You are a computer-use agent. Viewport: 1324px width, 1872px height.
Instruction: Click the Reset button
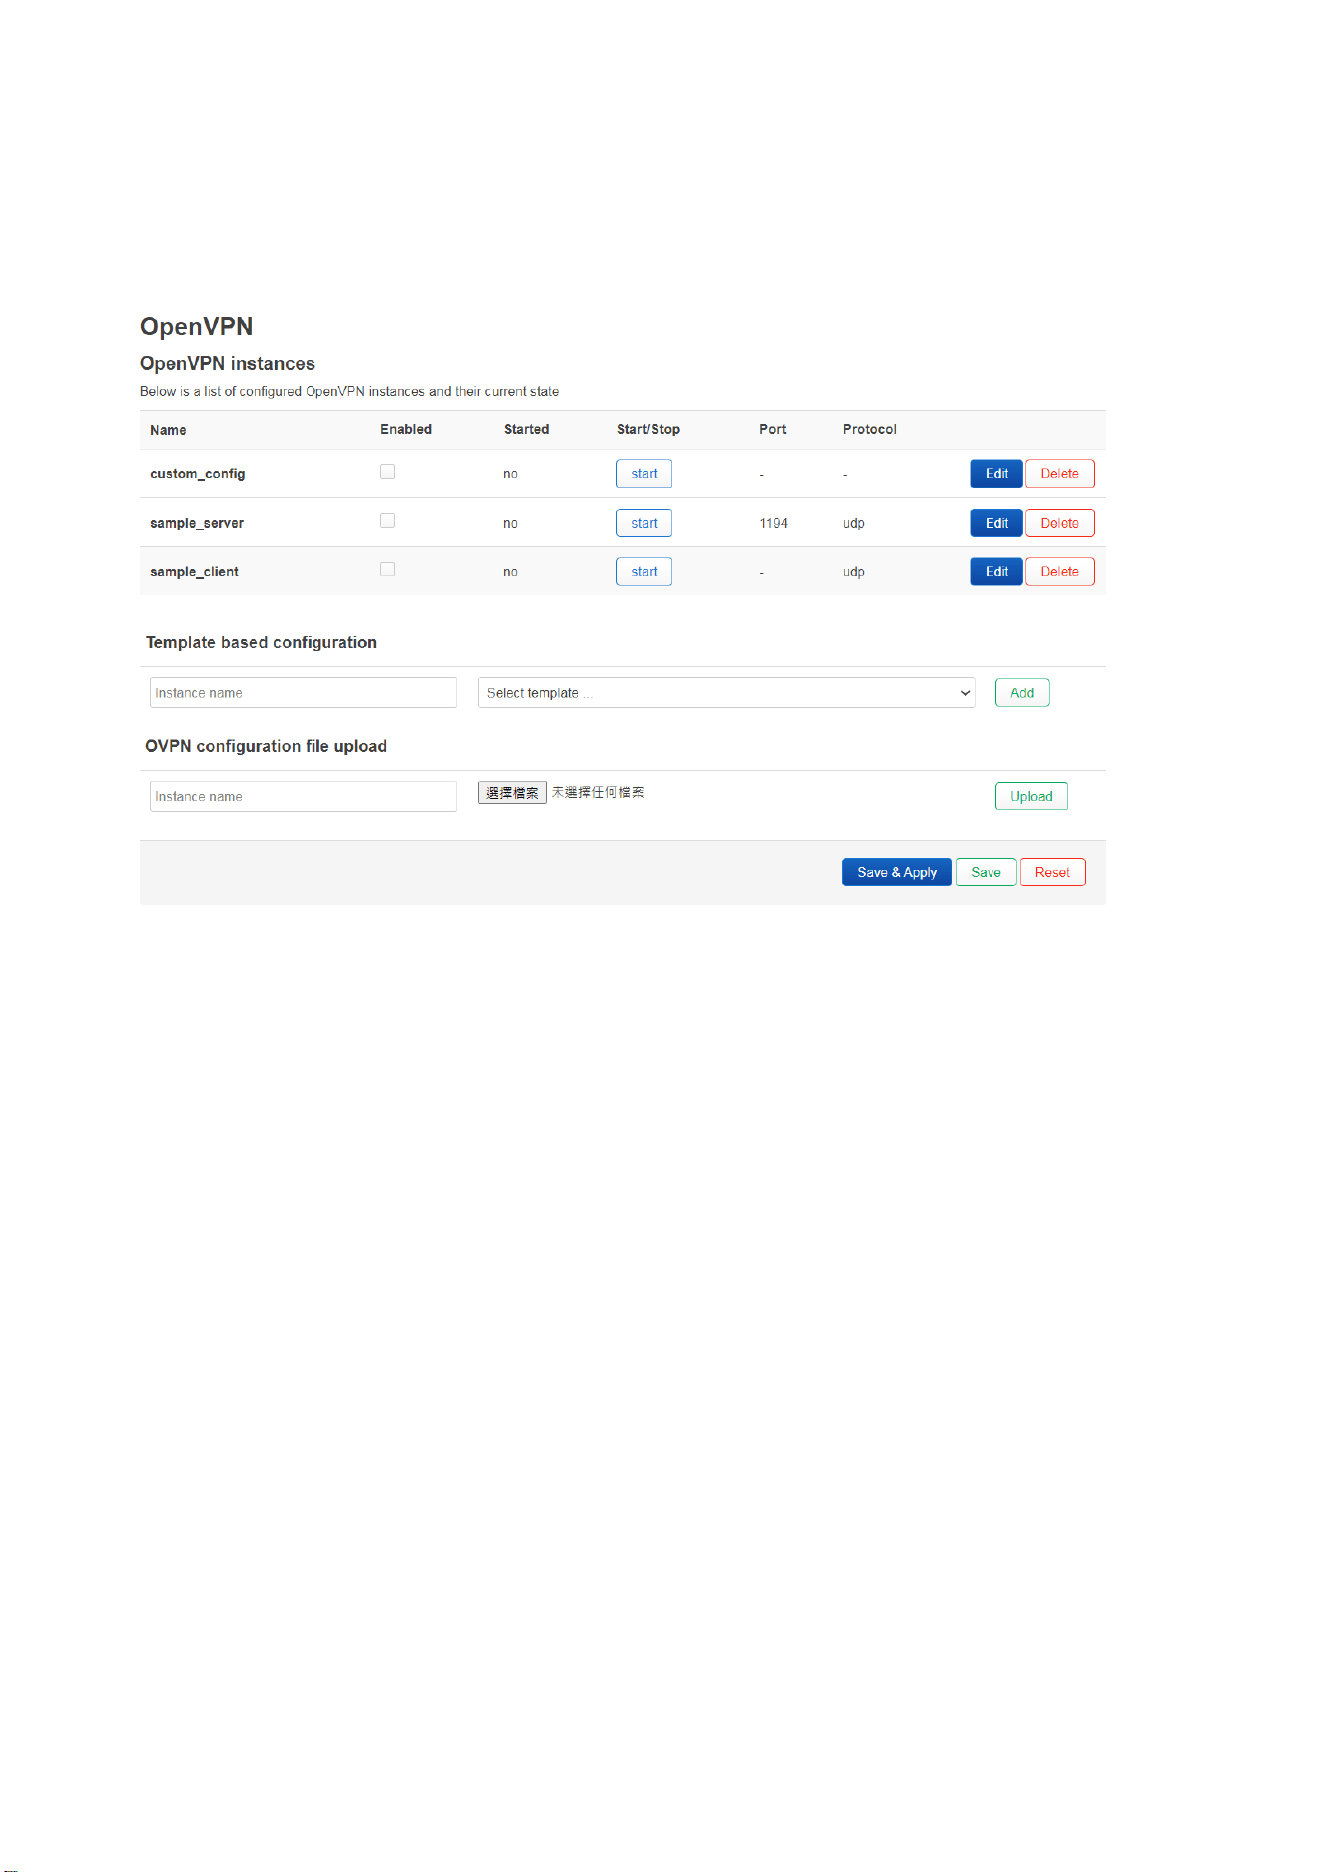[x=1053, y=873]
